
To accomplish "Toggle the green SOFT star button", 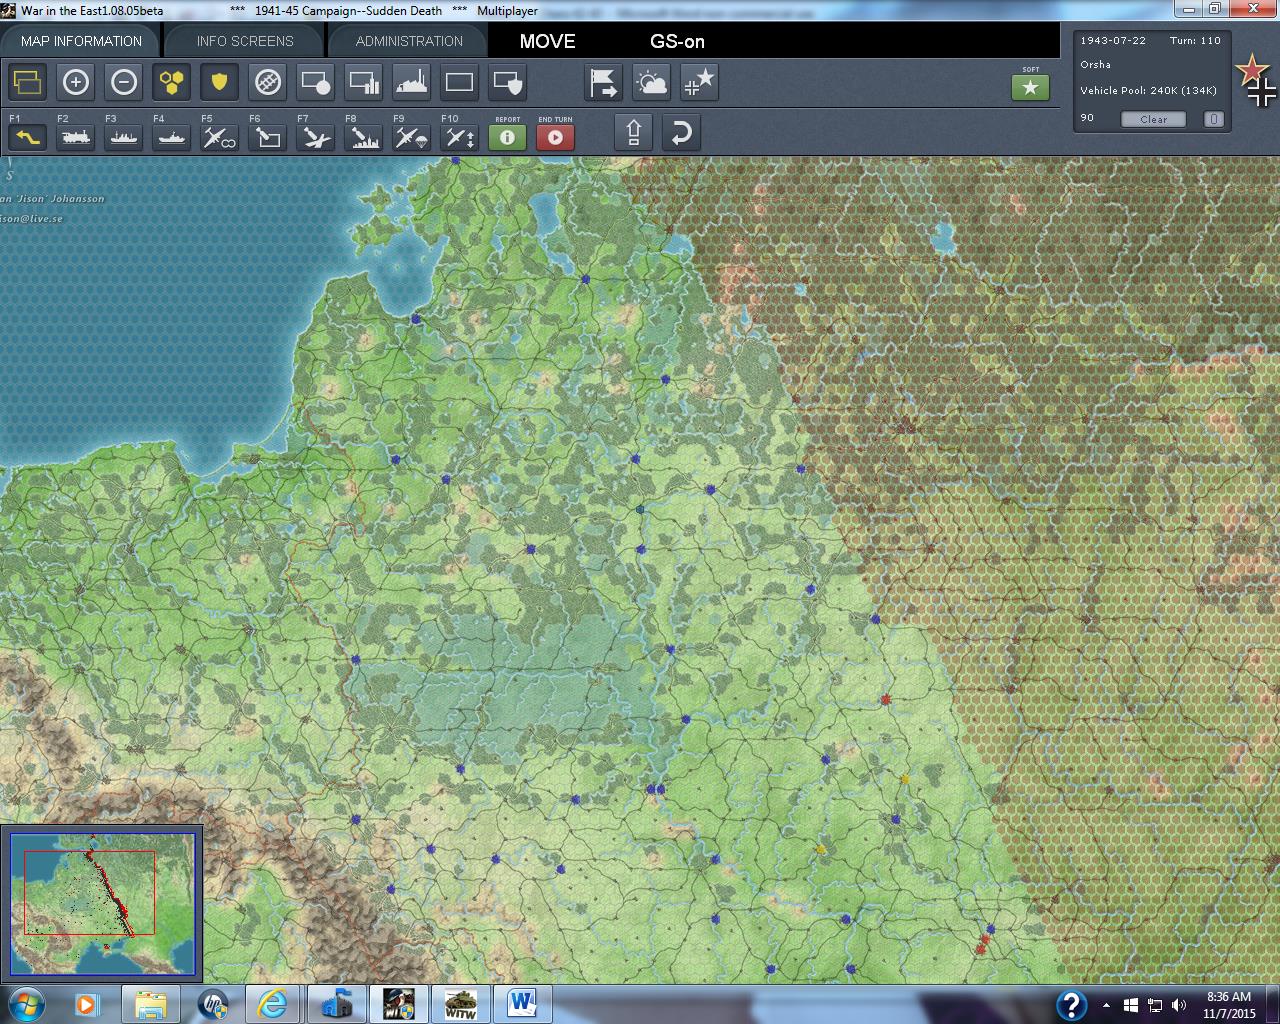I will pyautogui.click(x=1031, y=88).
